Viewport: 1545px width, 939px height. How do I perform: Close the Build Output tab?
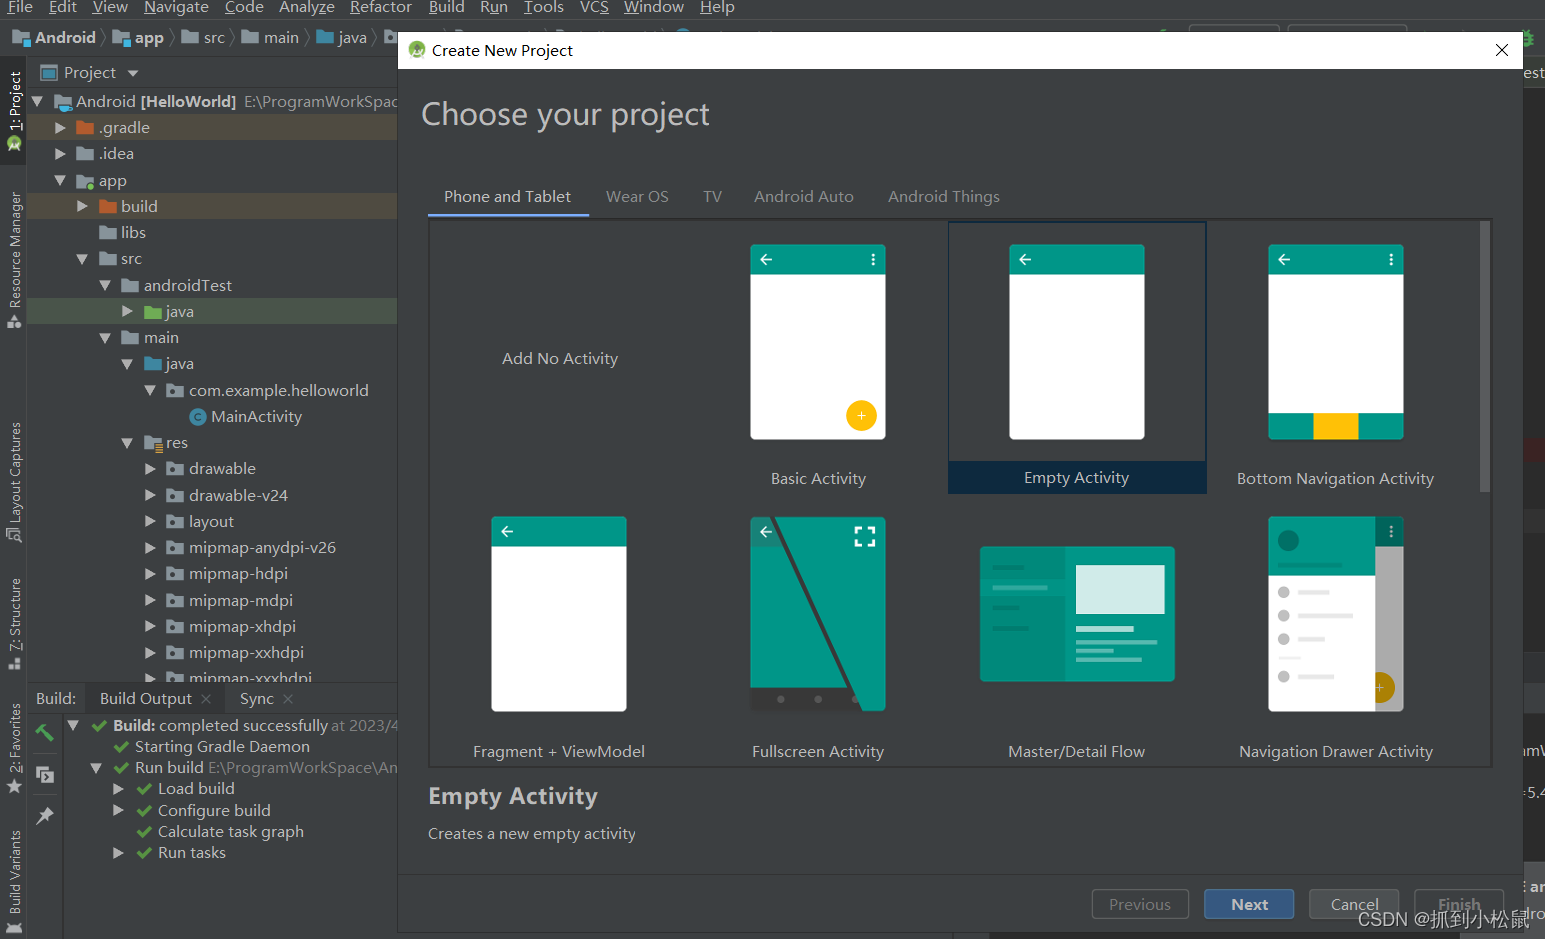coord(207,699)
